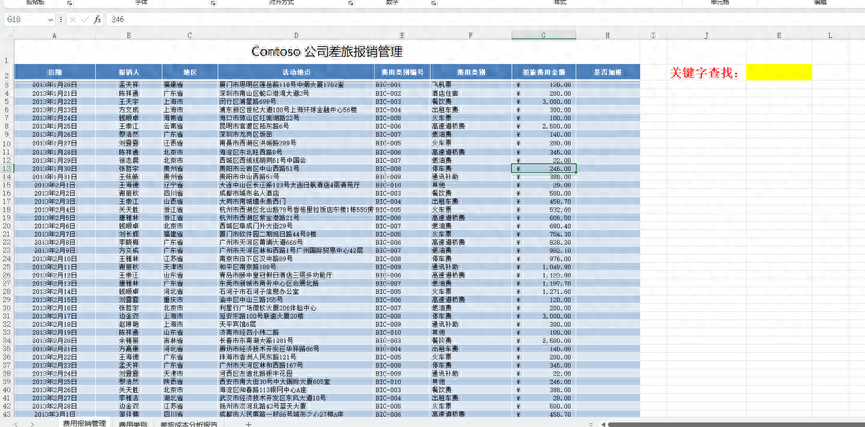
Task: Click the 贵阳市云岩区中山西路51号 address cell
Action: (x=296, y=168)
